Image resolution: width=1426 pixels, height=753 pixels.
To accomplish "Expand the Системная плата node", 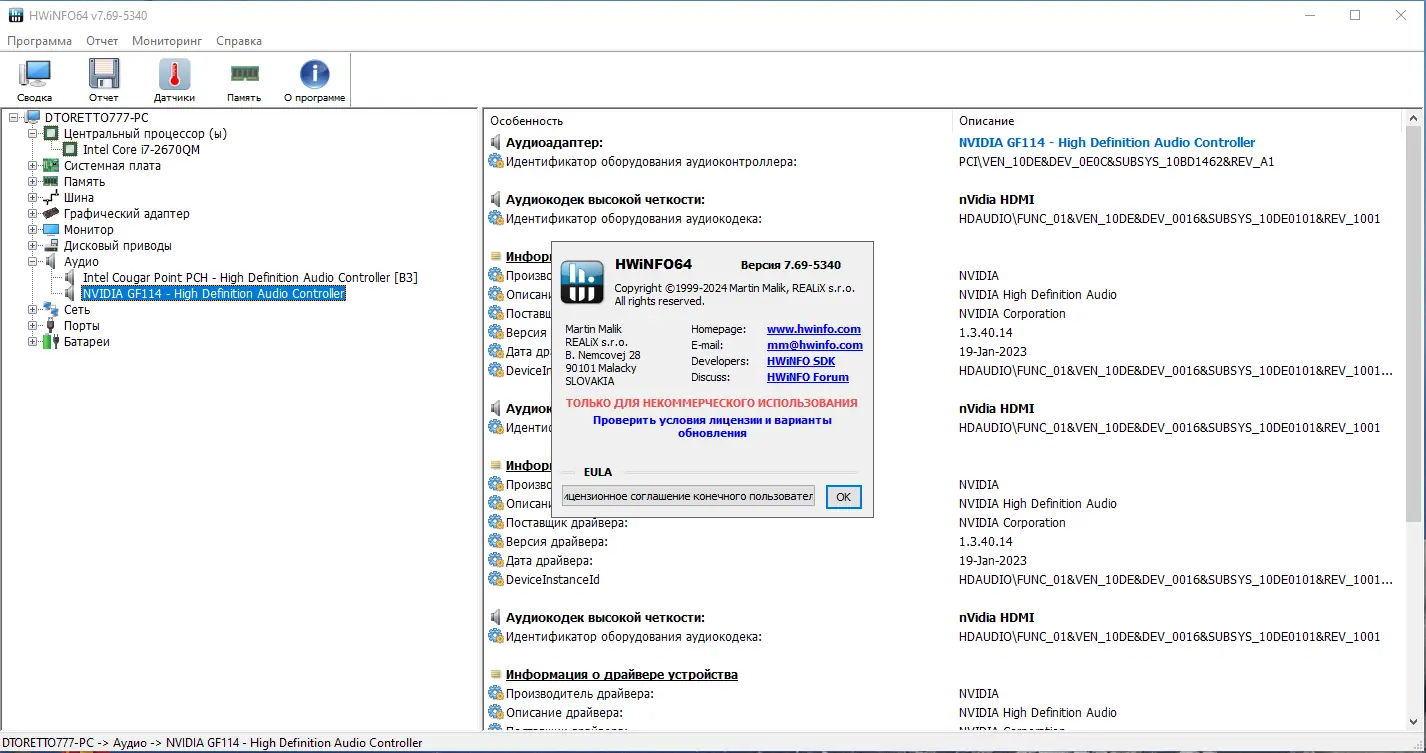I will click(33, 166).
